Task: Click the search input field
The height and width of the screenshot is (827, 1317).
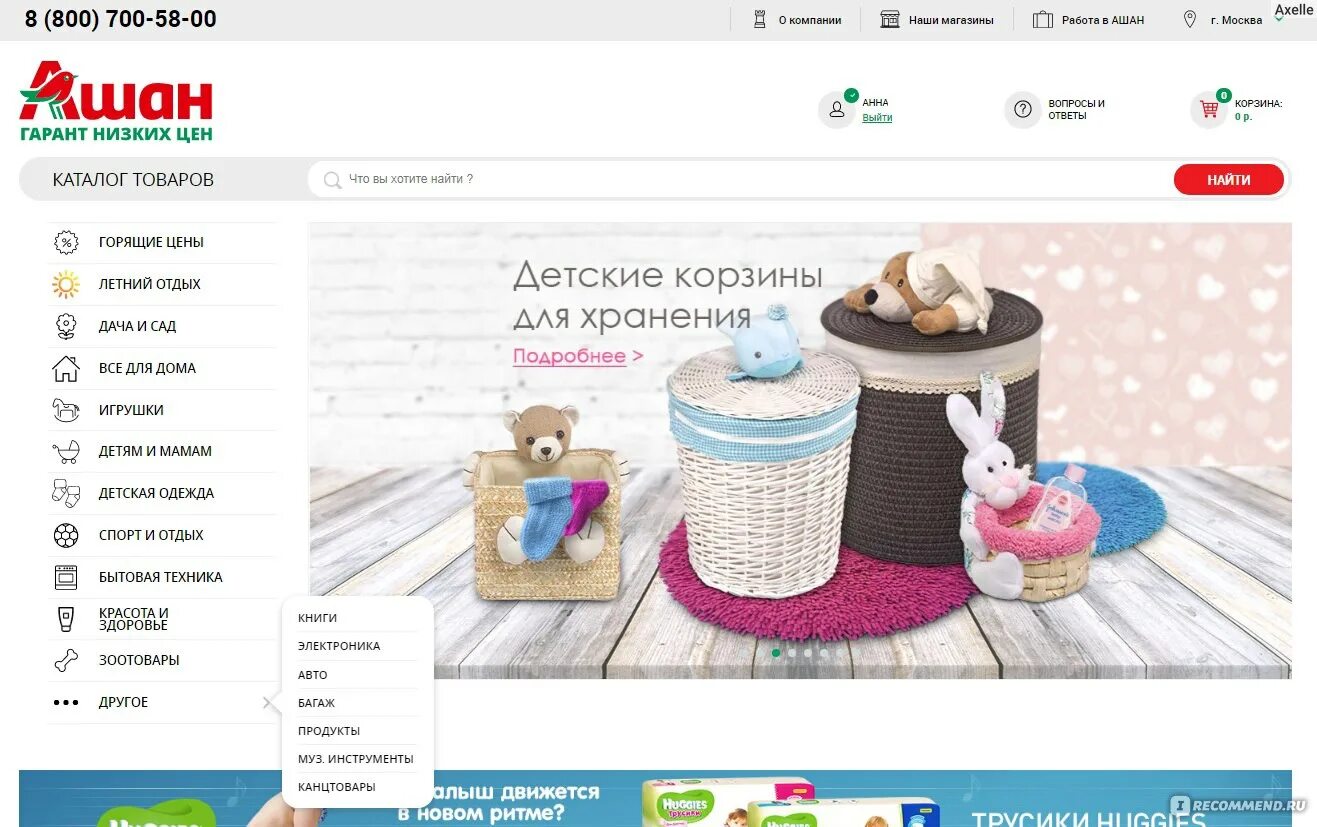Action: click(700, 179)
